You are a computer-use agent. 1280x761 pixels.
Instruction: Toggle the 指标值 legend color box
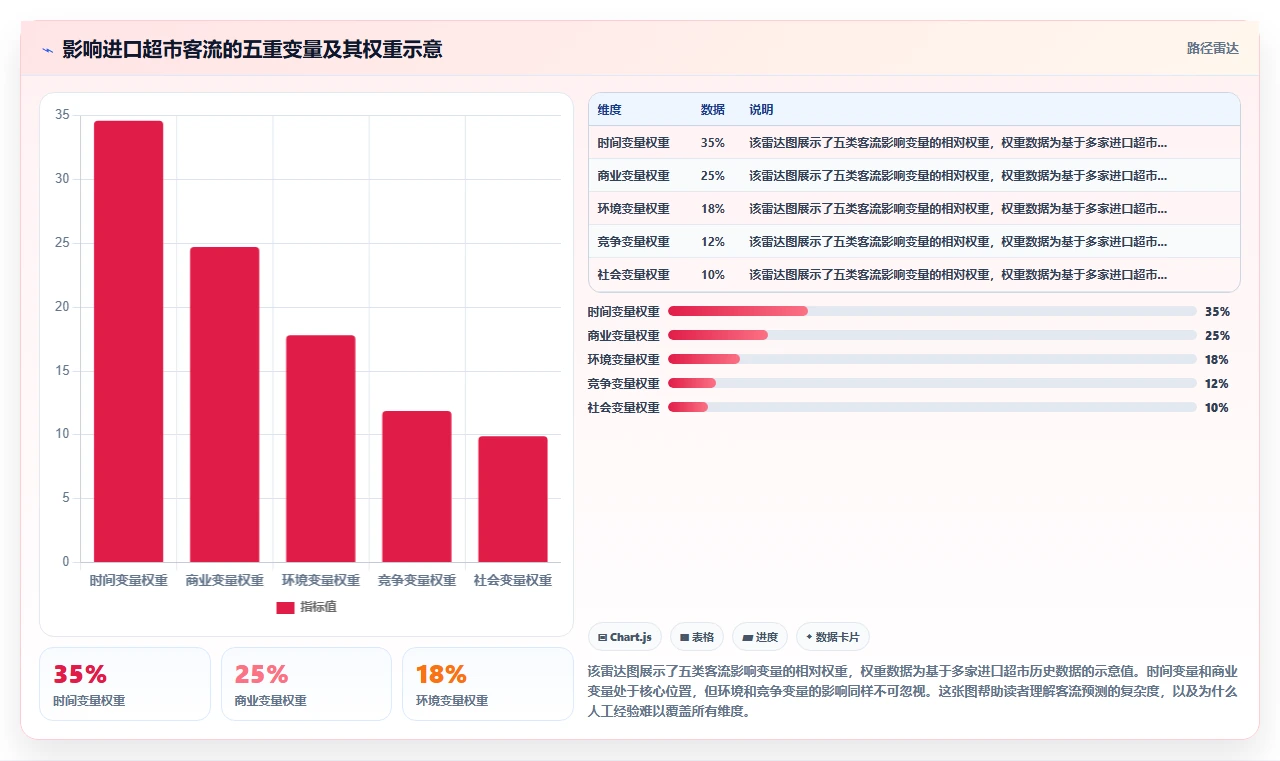(285, 607)
